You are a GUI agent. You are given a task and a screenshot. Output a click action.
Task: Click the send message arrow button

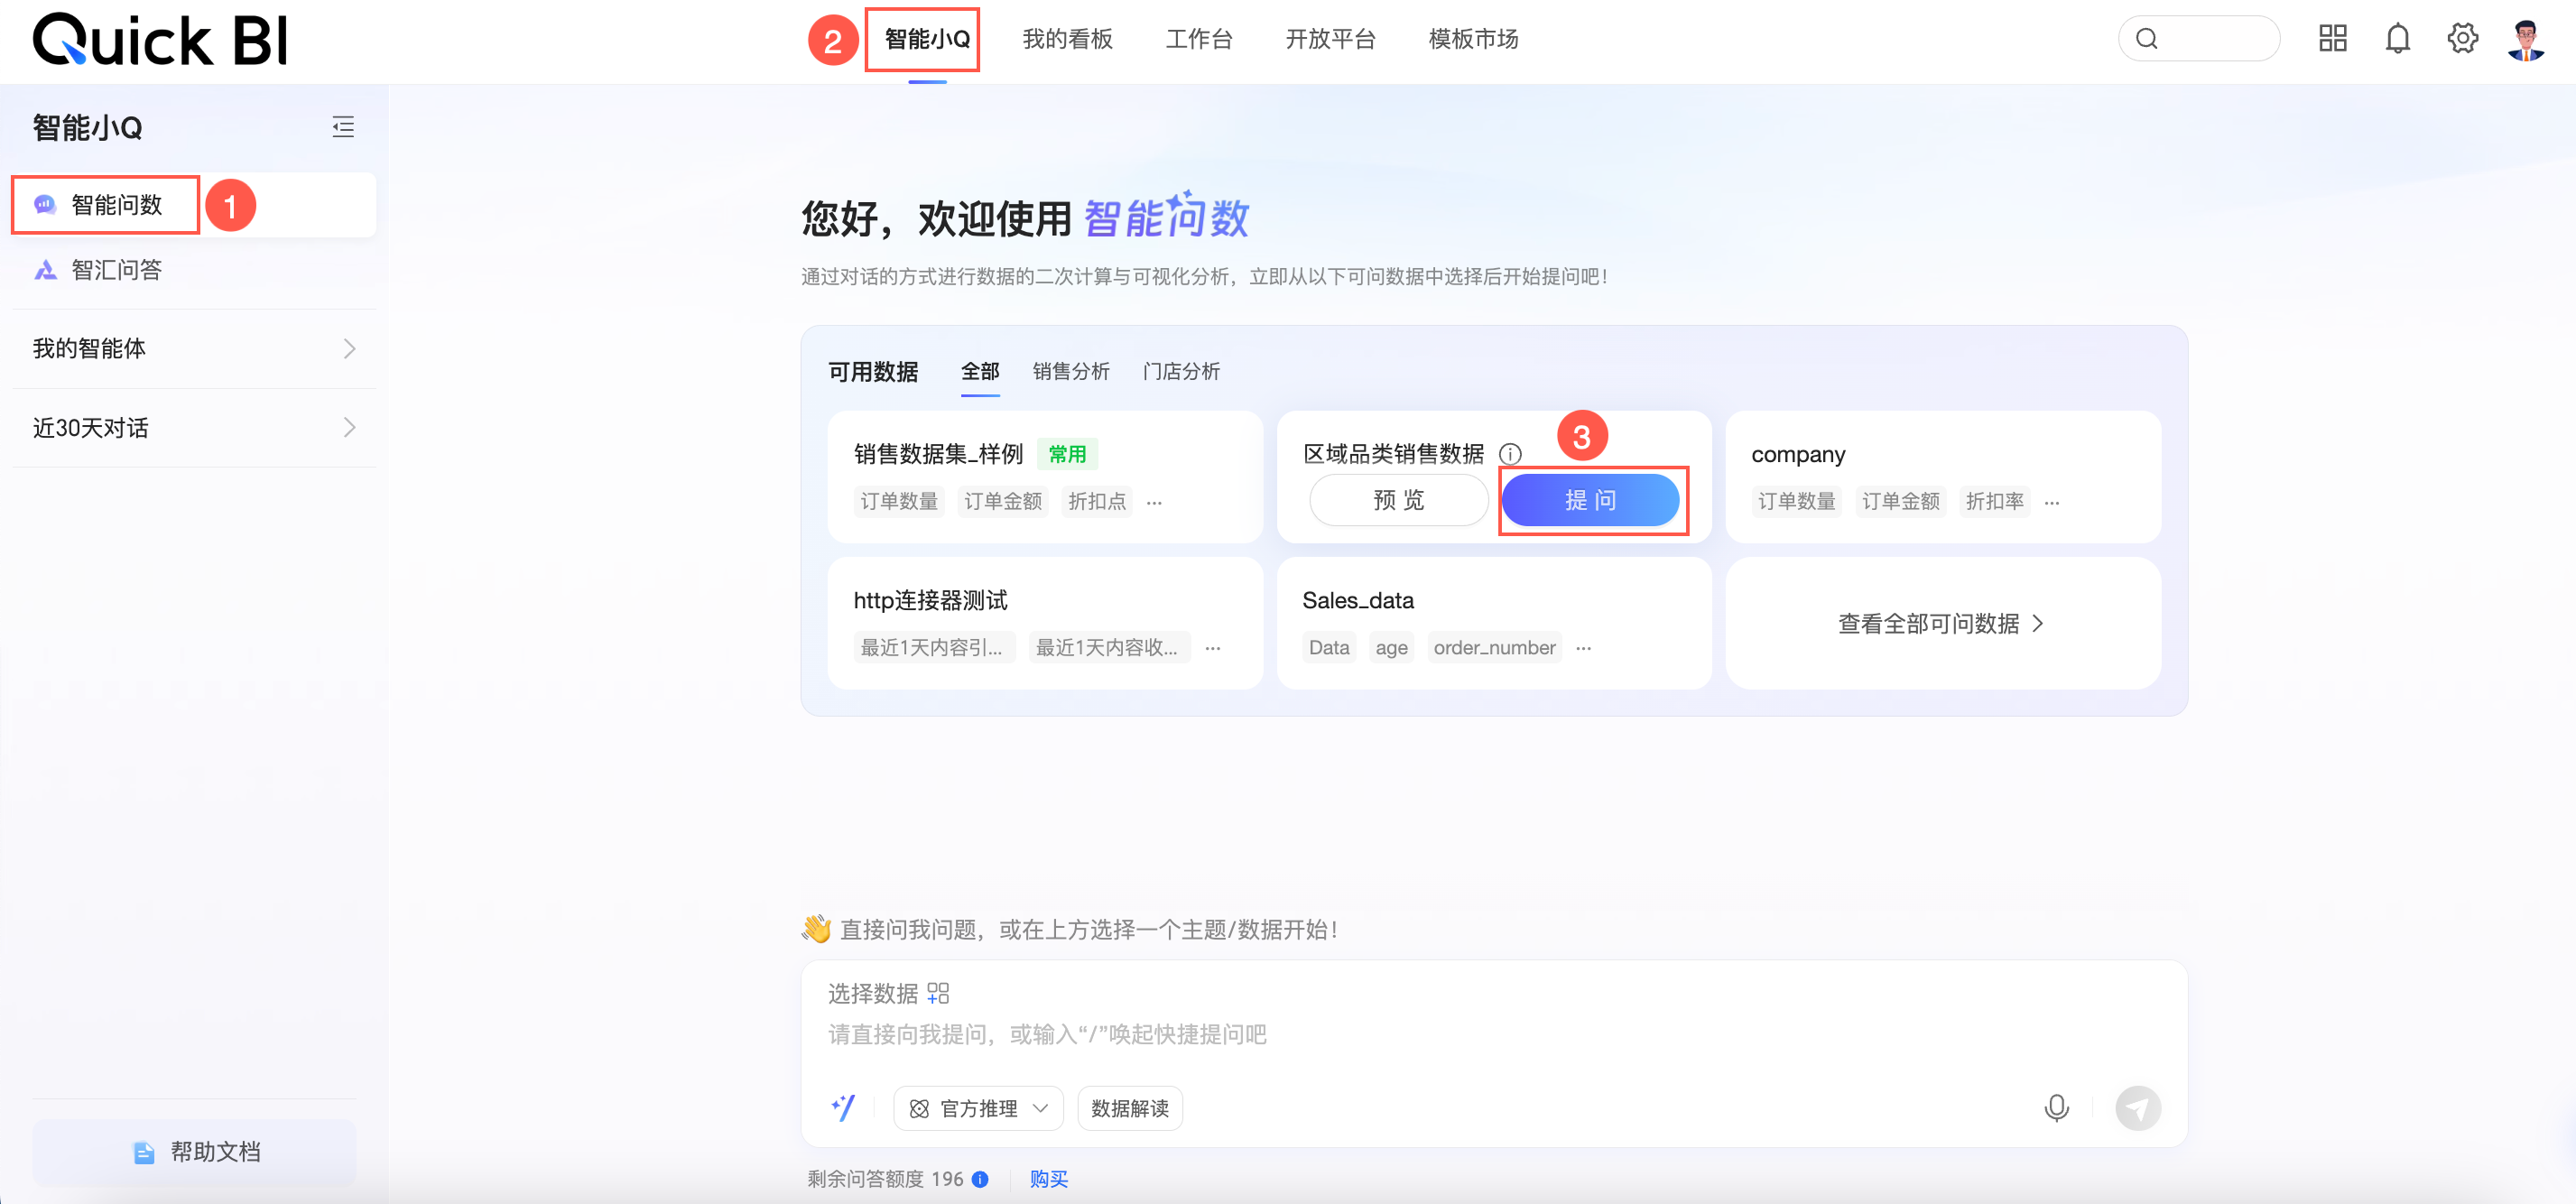(2138, 1108)
